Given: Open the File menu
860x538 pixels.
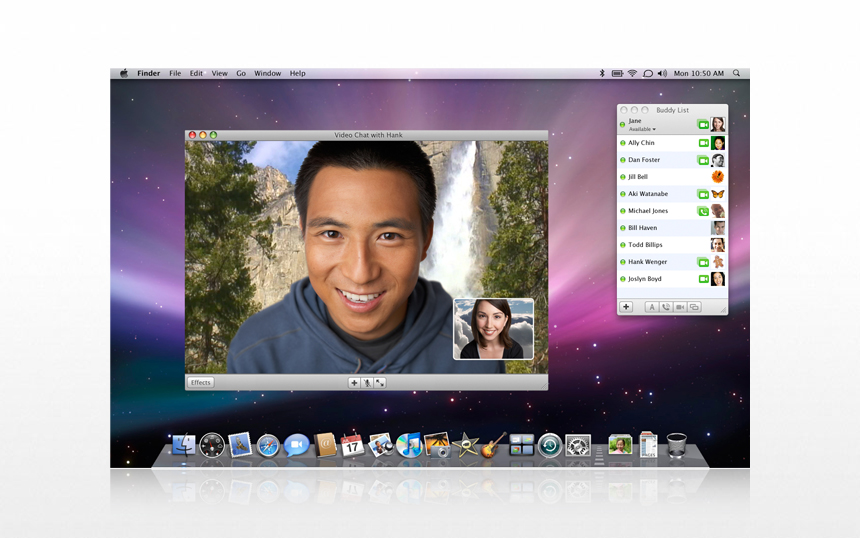Looking at the screenshot, I should pos(175,73).
